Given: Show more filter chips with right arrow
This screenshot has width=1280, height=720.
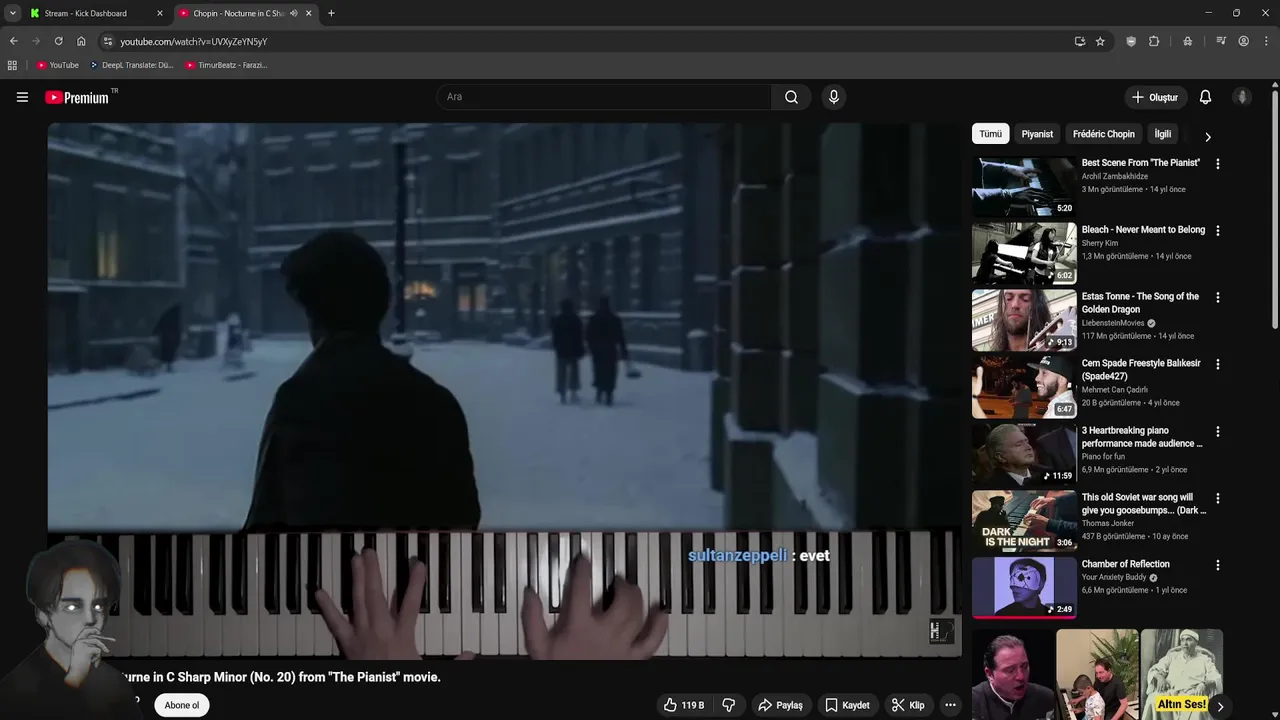Looking at the screenshot, I should [x=1207, y=137].
